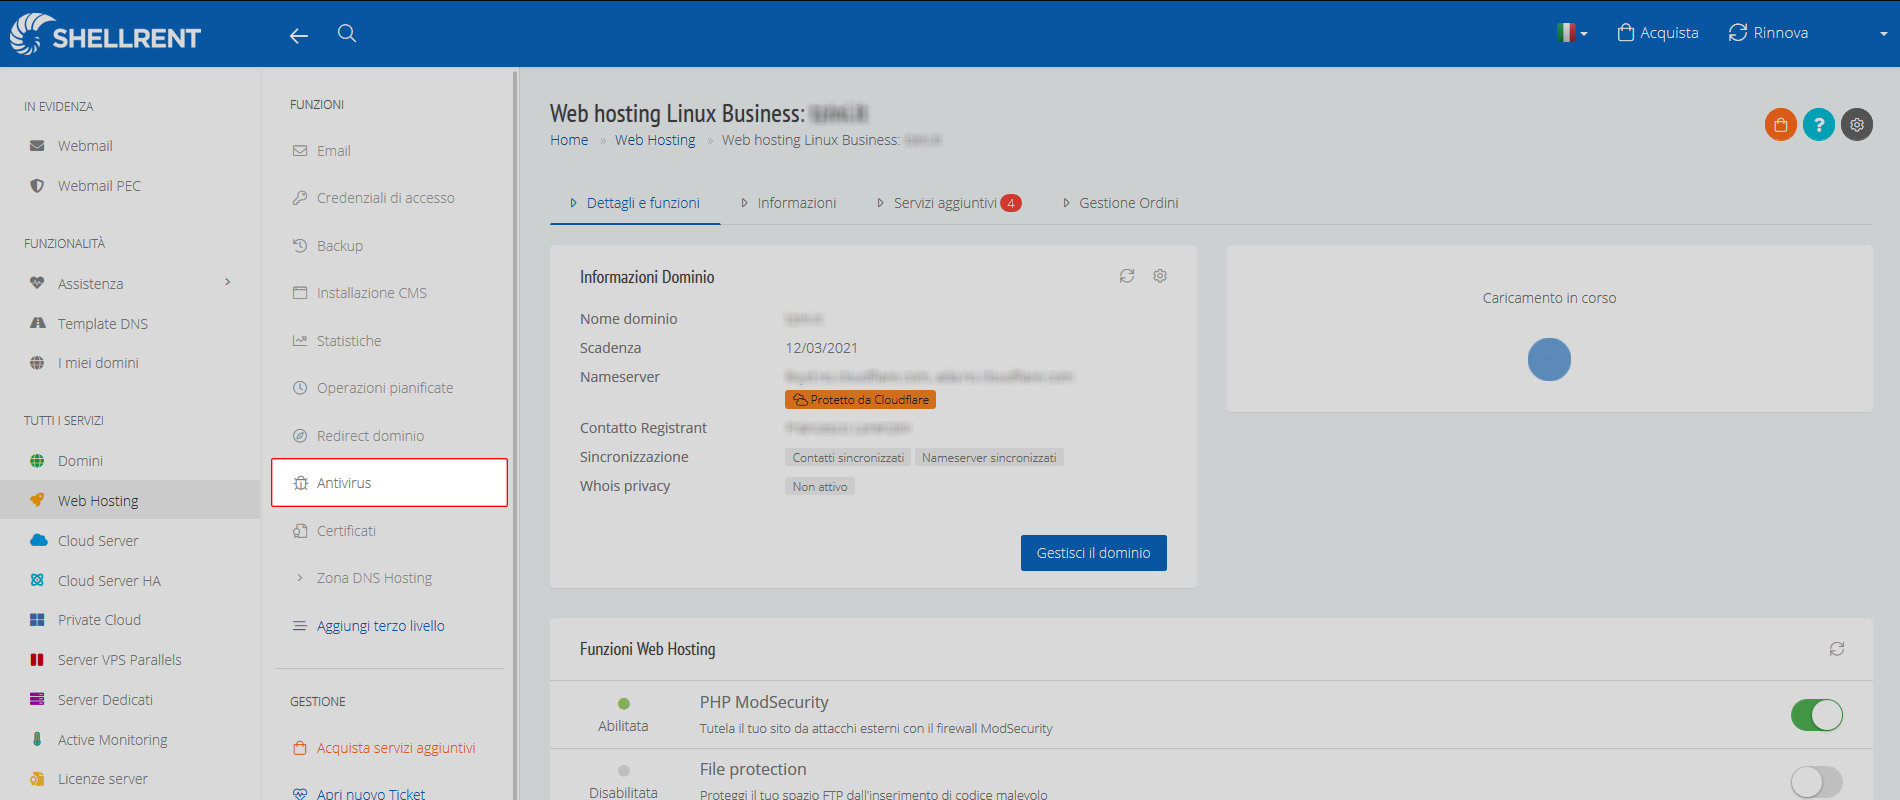The height and width of the screenshot is (800, 1900).
Task: Click the Server Dedicati icon
Action: pyautogui.click(x=37, y=699)
